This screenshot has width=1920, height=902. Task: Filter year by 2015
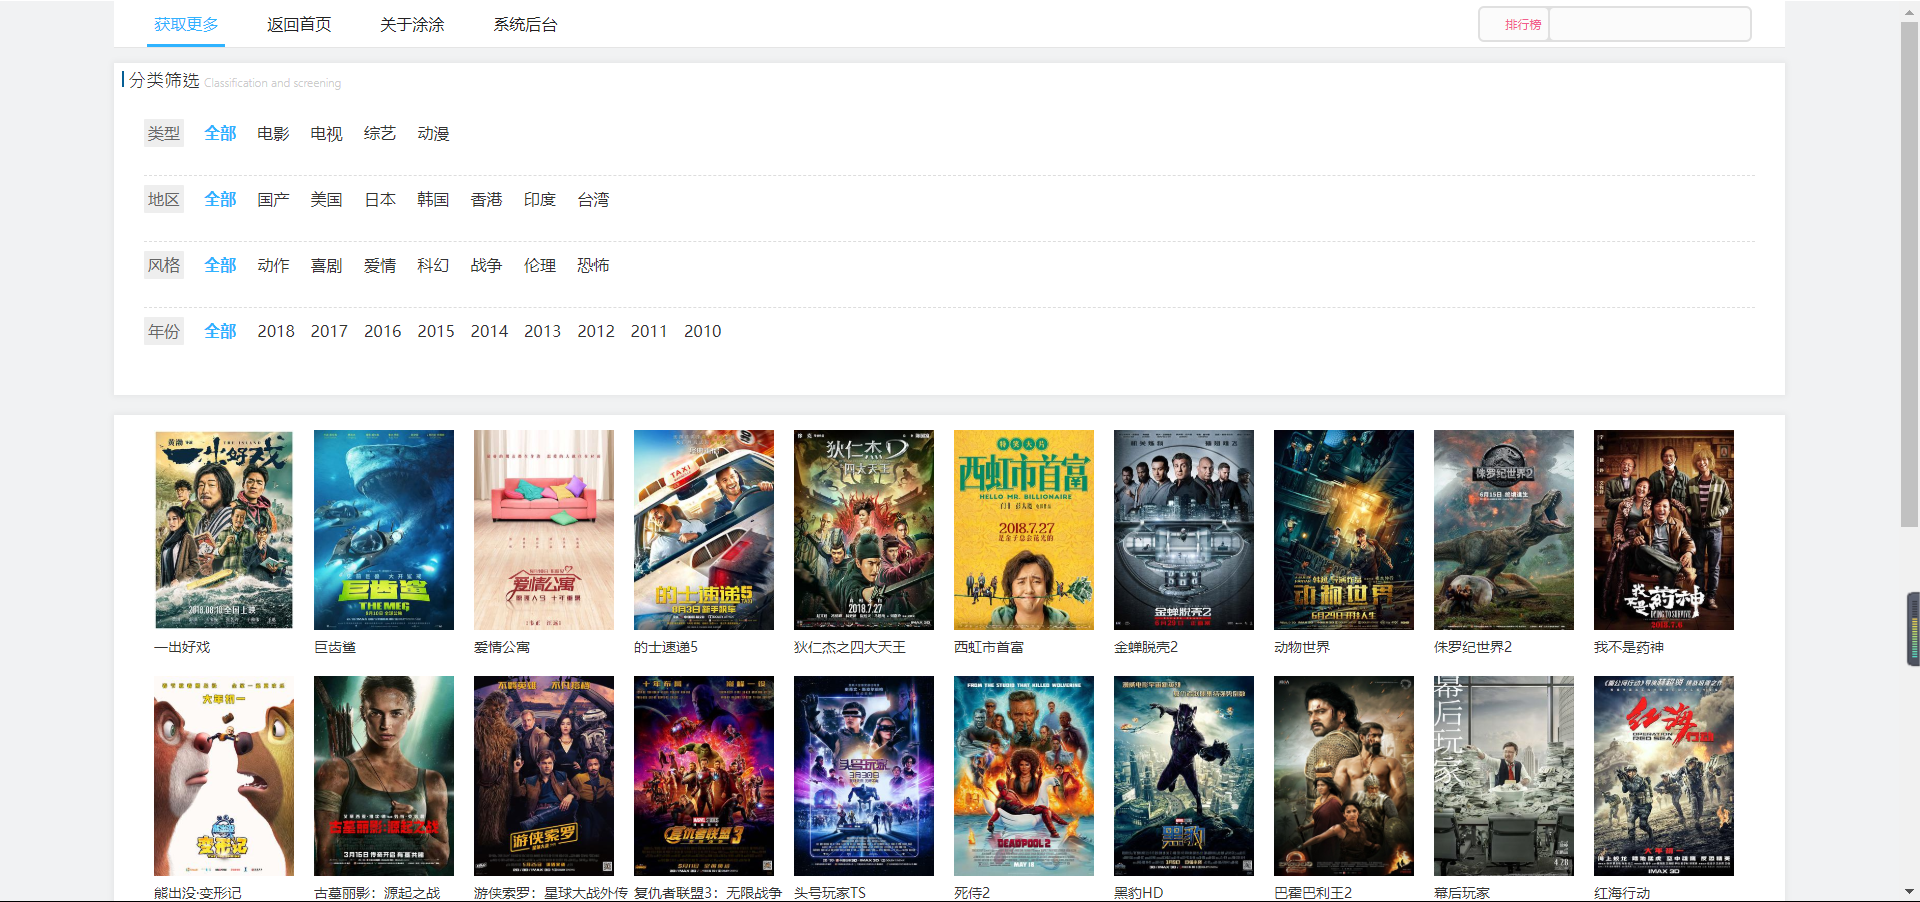pos(436,331)
